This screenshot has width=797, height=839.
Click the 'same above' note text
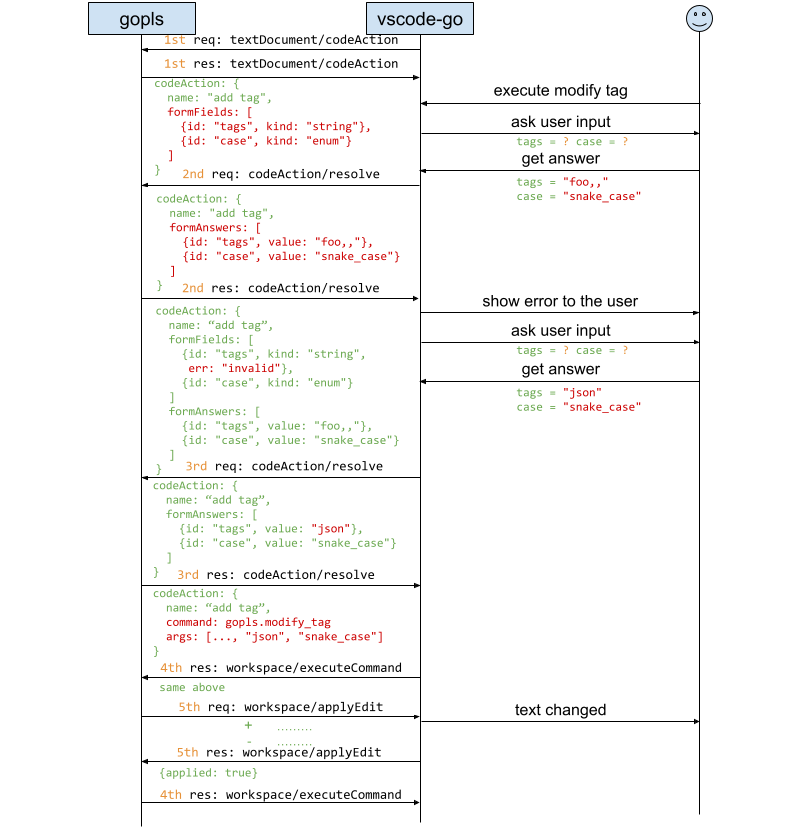(192, 688)
